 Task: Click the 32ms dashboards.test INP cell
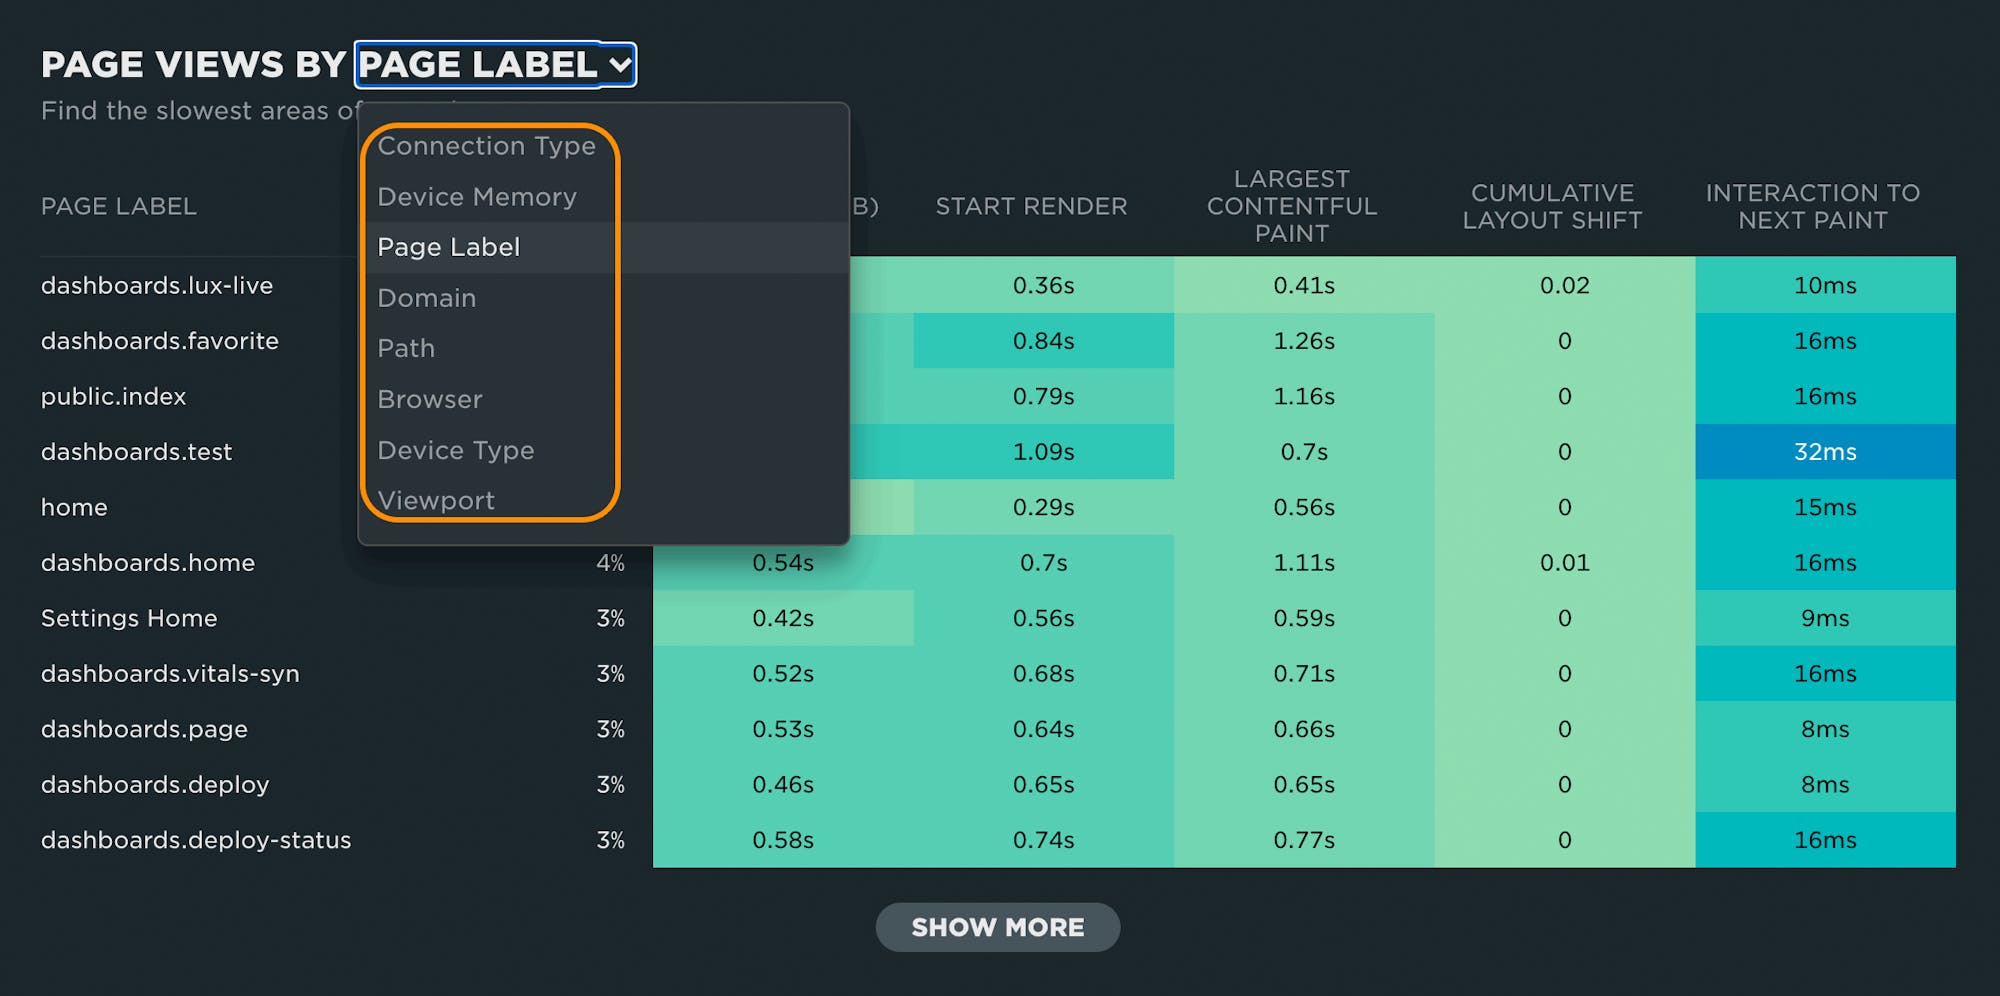tap(1825, 452)
